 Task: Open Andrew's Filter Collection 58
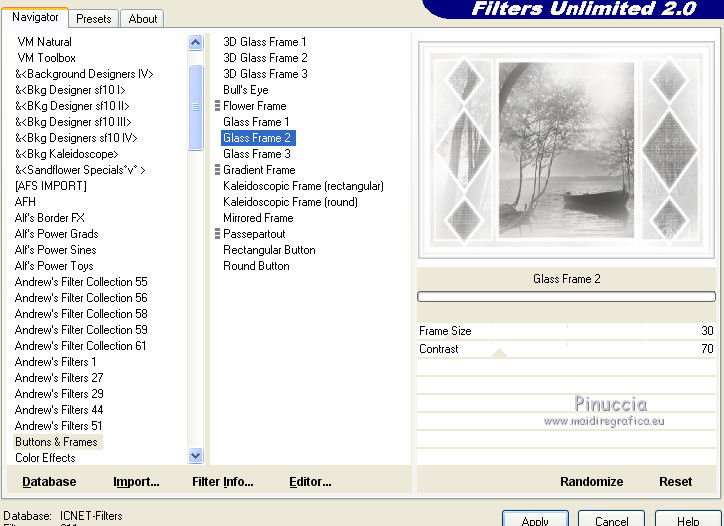point(81,314)
